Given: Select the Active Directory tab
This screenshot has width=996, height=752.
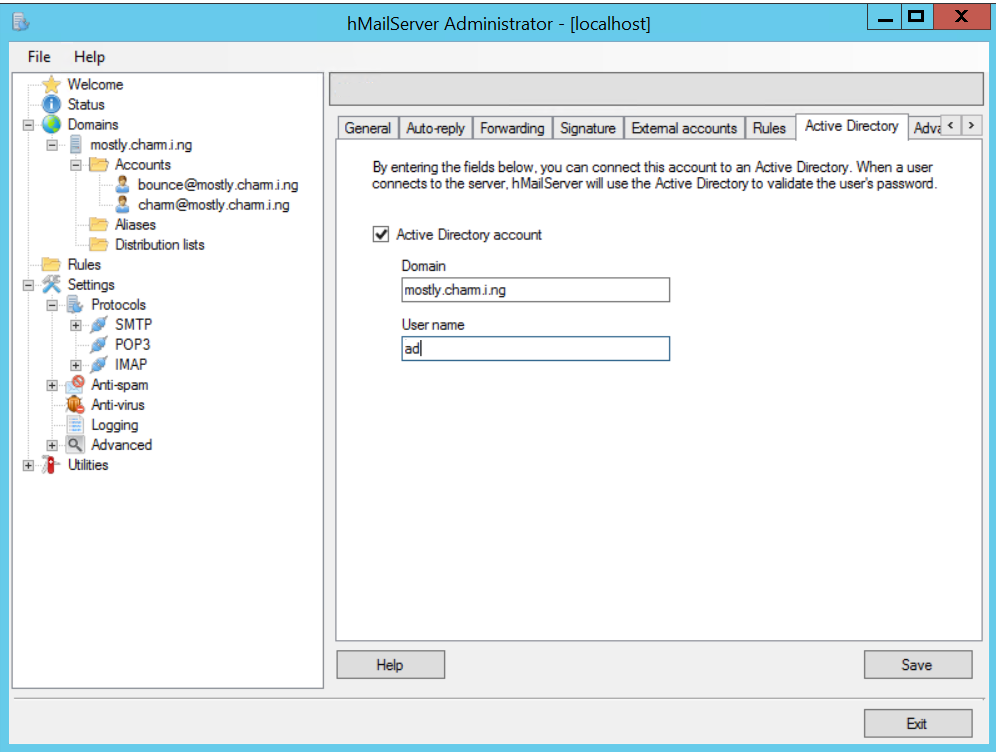Looking at the screenshot, I should (852, 126).
